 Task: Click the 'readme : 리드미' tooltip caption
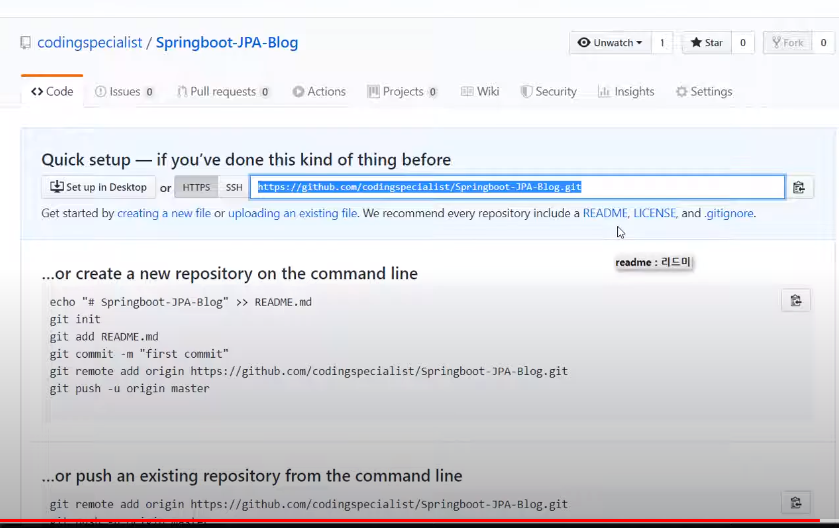(x=653, y=262)
